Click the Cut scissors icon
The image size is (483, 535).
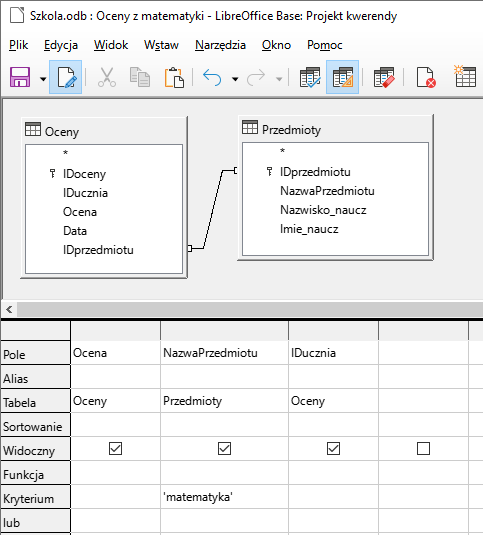pos(107,77)
